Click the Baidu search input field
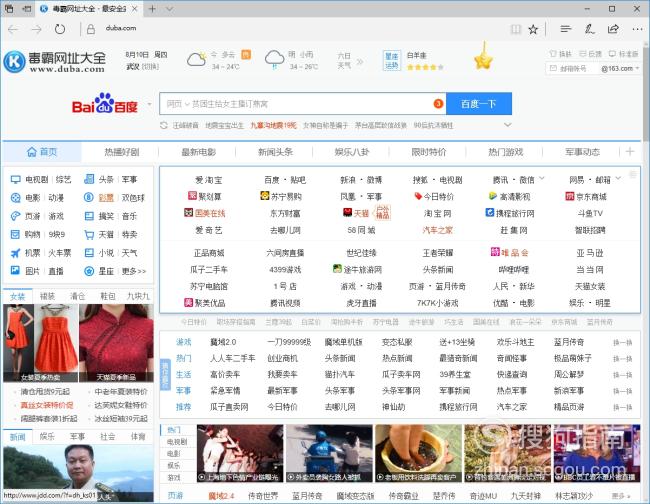The height and width of the screenshot is (504, 650). point(303,104)
